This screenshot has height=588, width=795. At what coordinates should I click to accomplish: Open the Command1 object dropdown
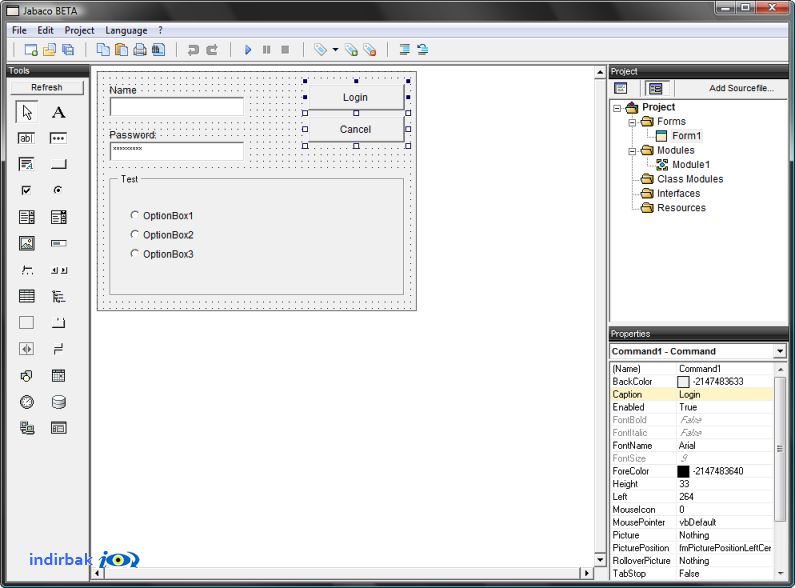coord(780,351)
